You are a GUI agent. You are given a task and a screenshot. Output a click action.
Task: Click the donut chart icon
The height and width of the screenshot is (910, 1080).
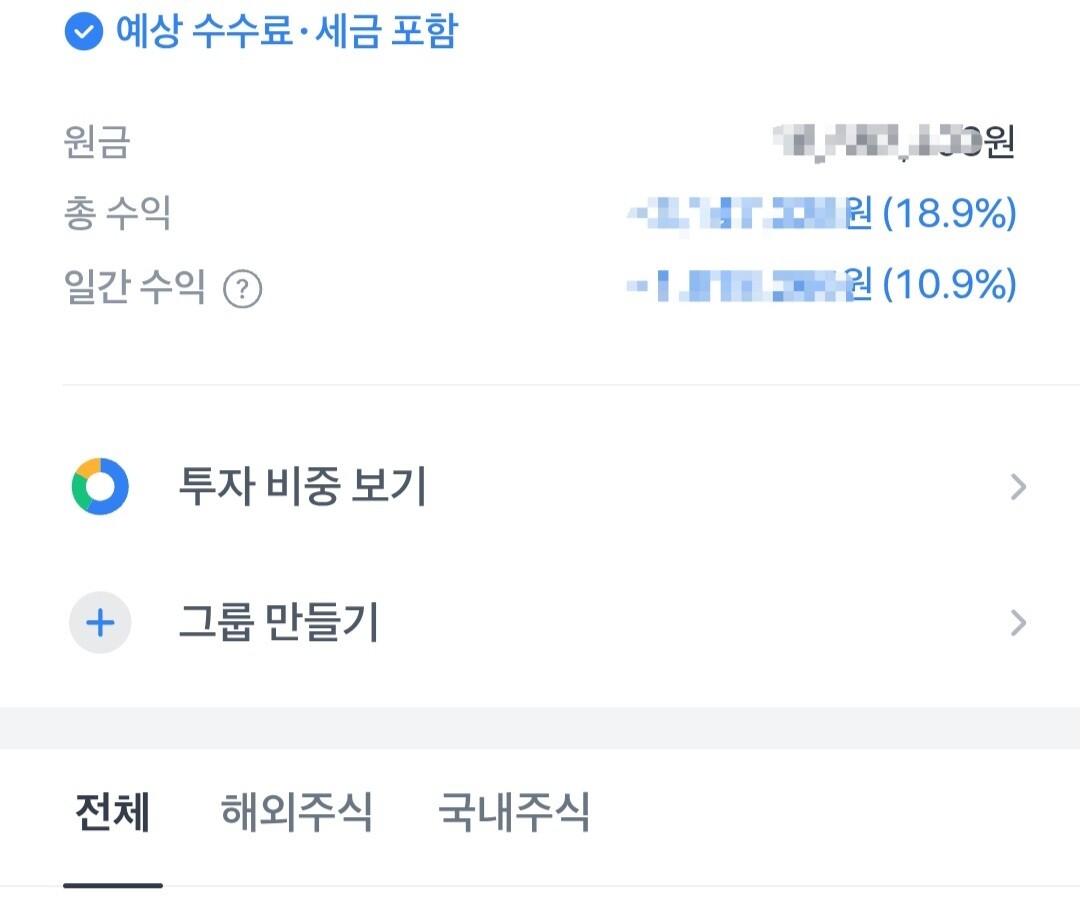100,486
